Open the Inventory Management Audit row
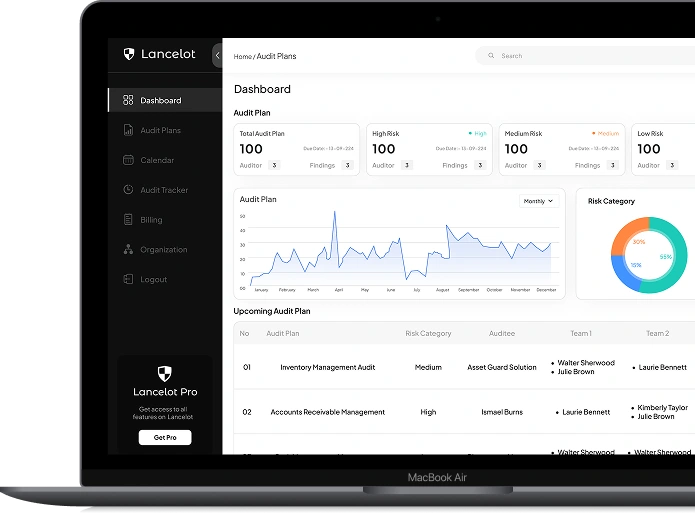The height and width of the screenshot is (514, 695). coord(327,368)
